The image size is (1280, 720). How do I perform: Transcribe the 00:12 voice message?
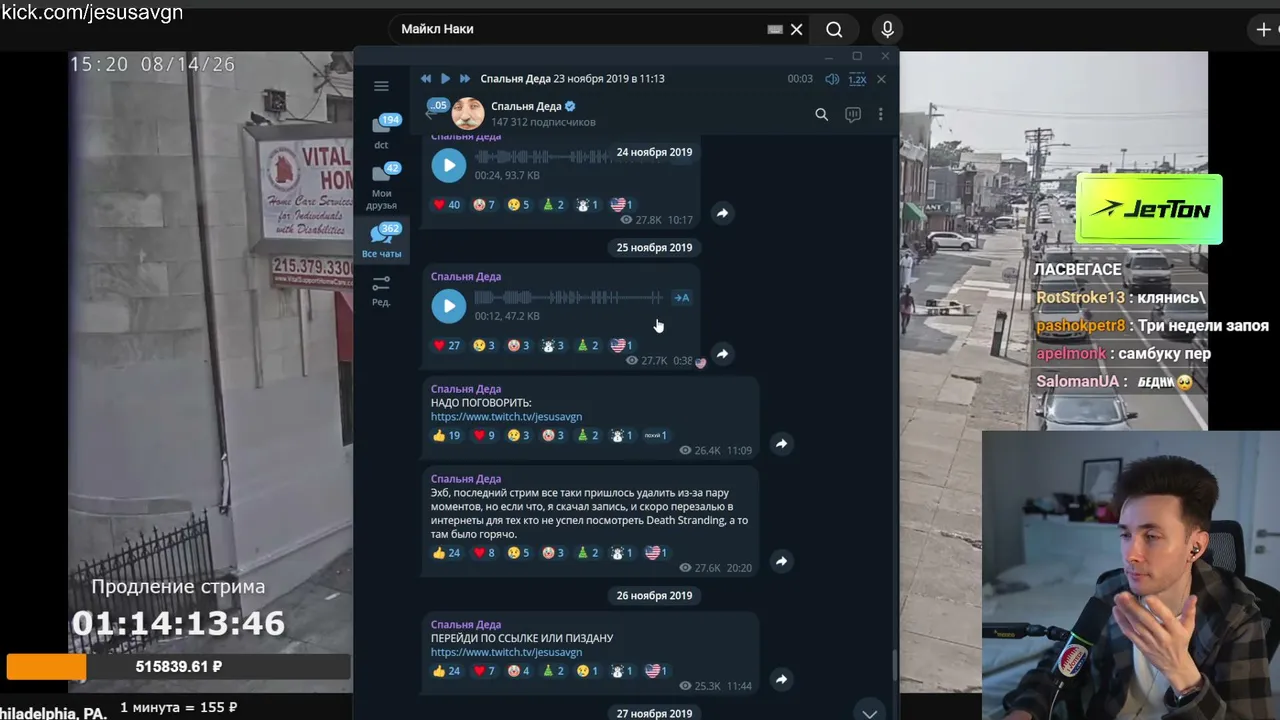pyautogui.click(x=681, y=297)
